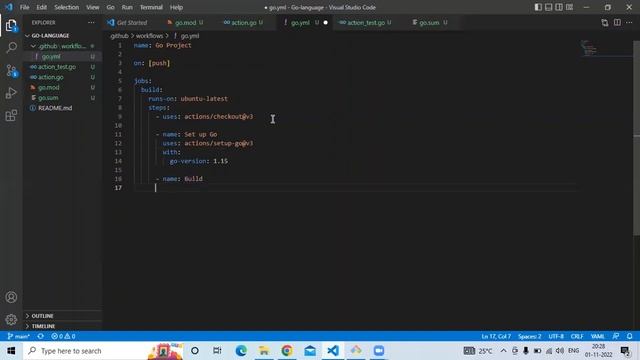Open the Edit menu
This screenshot has height=360, width=640.
(41, 7)
